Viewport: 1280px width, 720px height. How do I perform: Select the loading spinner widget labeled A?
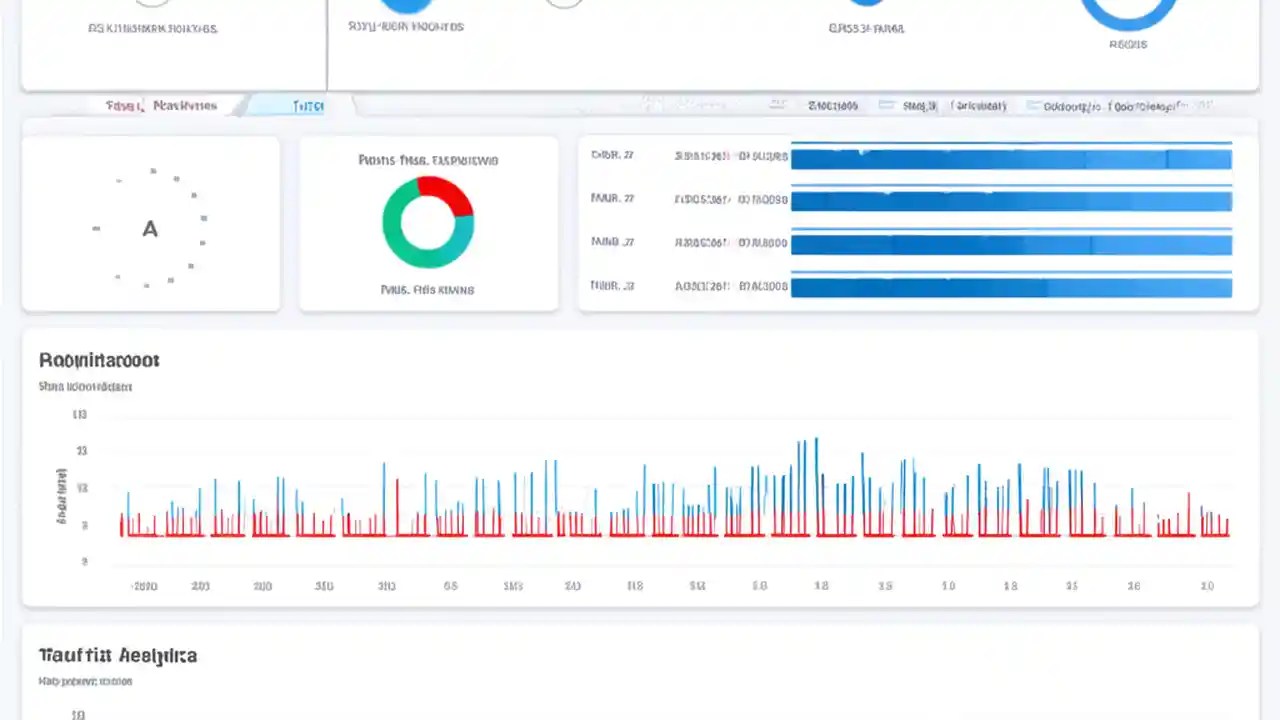(150, 228)
